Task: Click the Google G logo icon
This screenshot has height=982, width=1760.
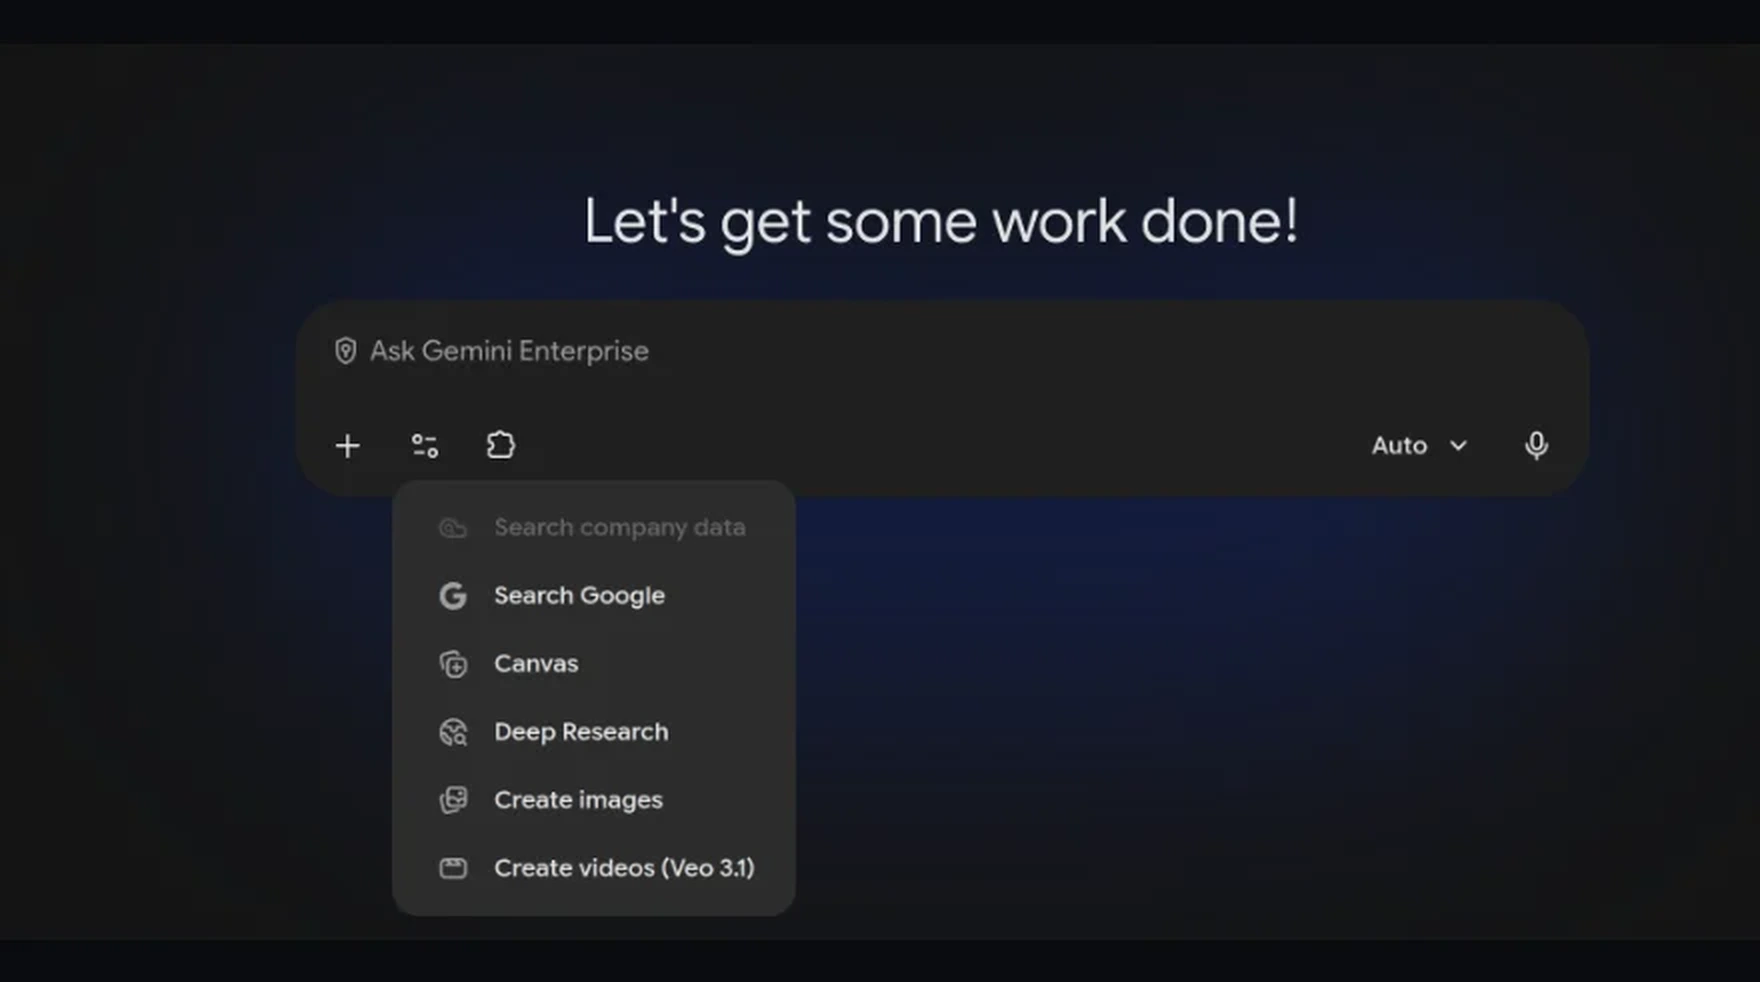Action: point(453,596)
